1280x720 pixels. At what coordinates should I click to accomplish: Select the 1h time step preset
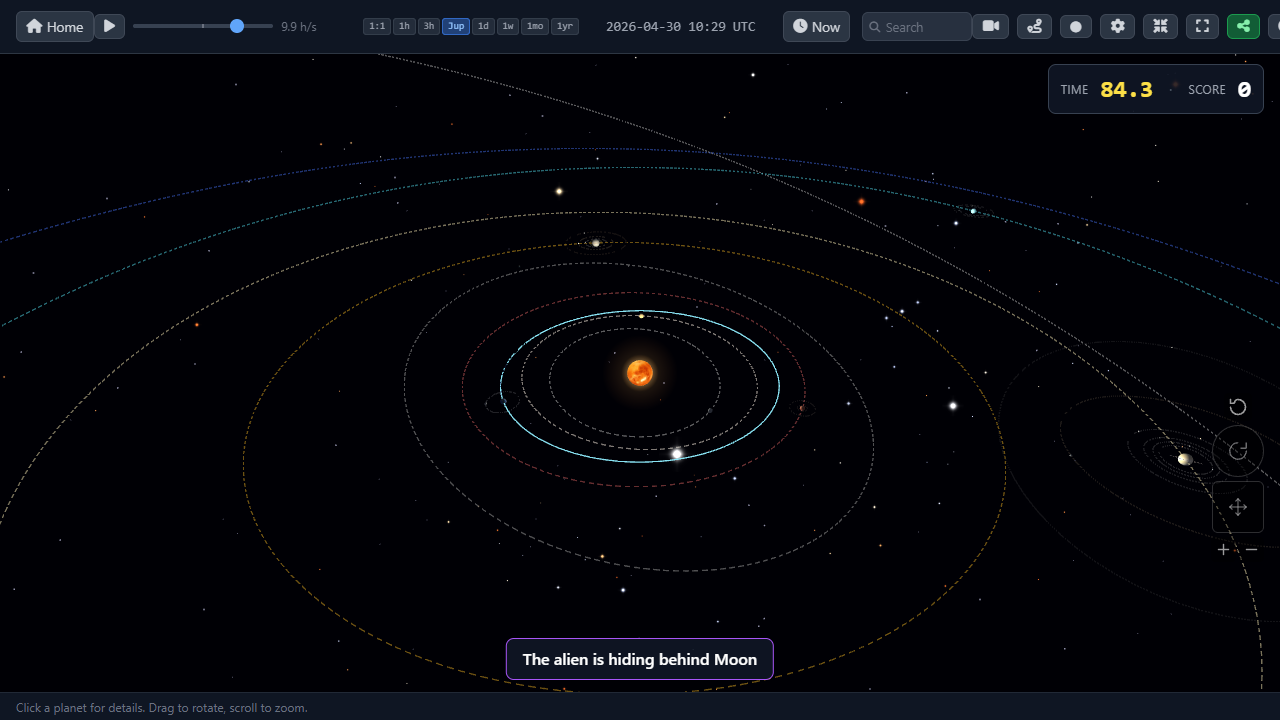(404, 26)
